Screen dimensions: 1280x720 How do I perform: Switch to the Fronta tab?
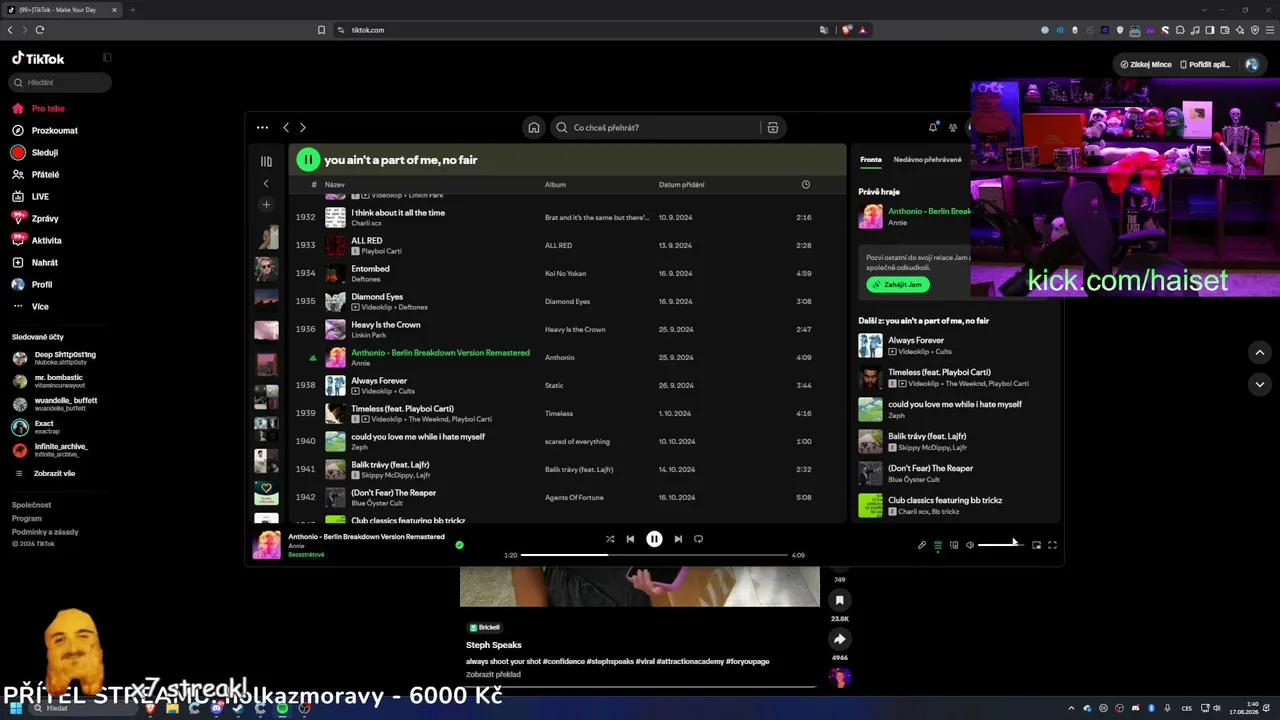[871, 159]
